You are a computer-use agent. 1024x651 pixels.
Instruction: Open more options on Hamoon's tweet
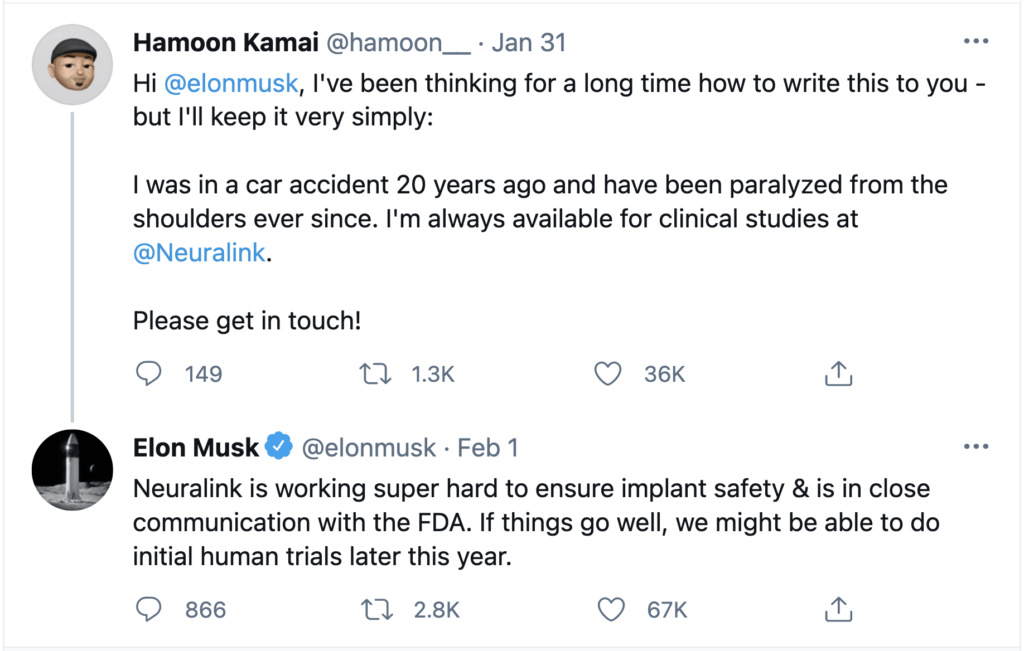pyautogui.click(x=976, y=41)
